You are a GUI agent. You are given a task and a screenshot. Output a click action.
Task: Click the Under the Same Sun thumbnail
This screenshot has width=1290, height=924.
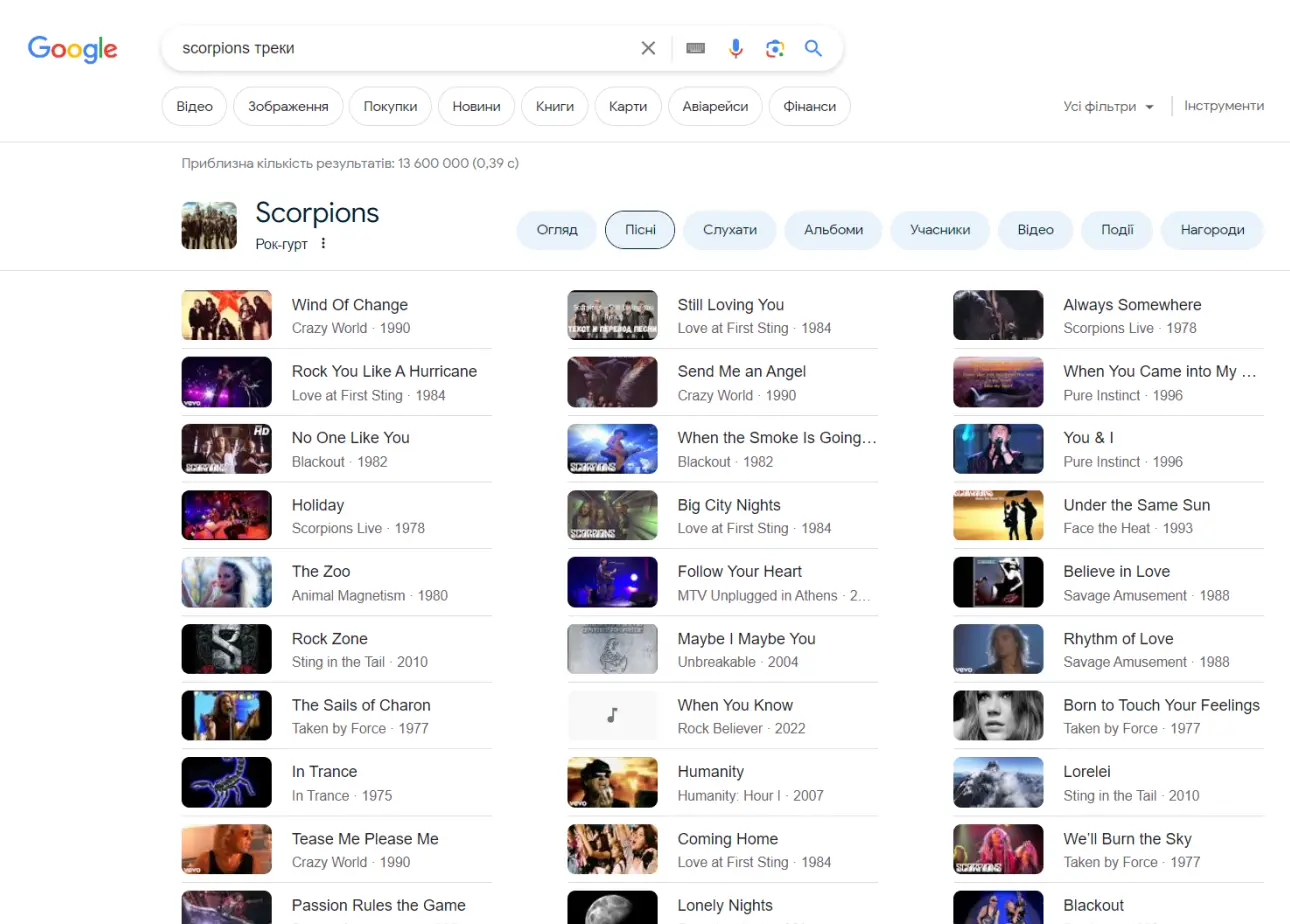click(999, 515)
